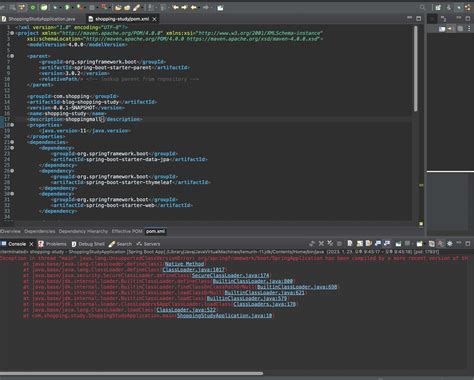This screenshot has width=474, height=380.
Task: Open ShoppingStudyApplication.java:10 stack trace link
Action: point(224,315)
